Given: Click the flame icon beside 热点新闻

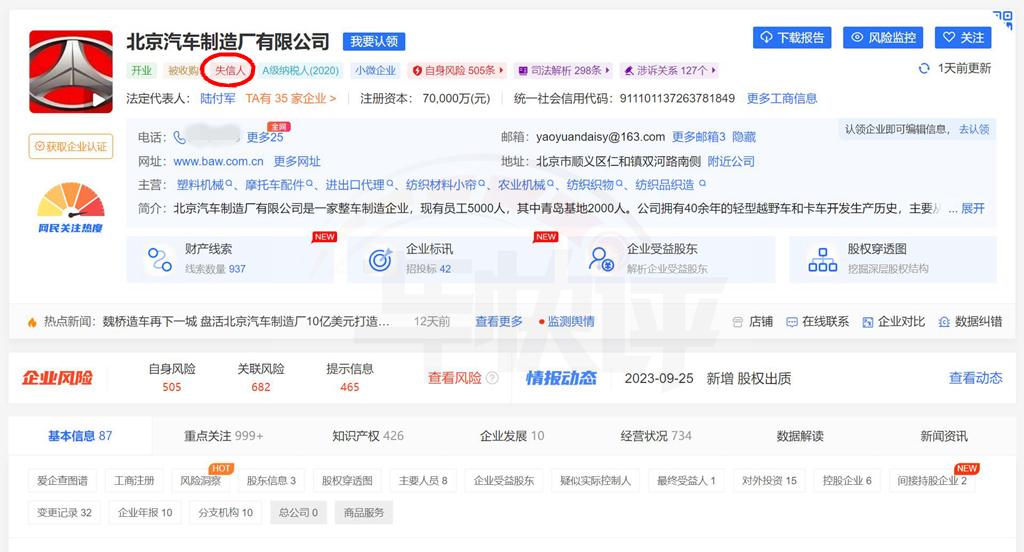Looking at the screenshot, I should click(31, 322).
